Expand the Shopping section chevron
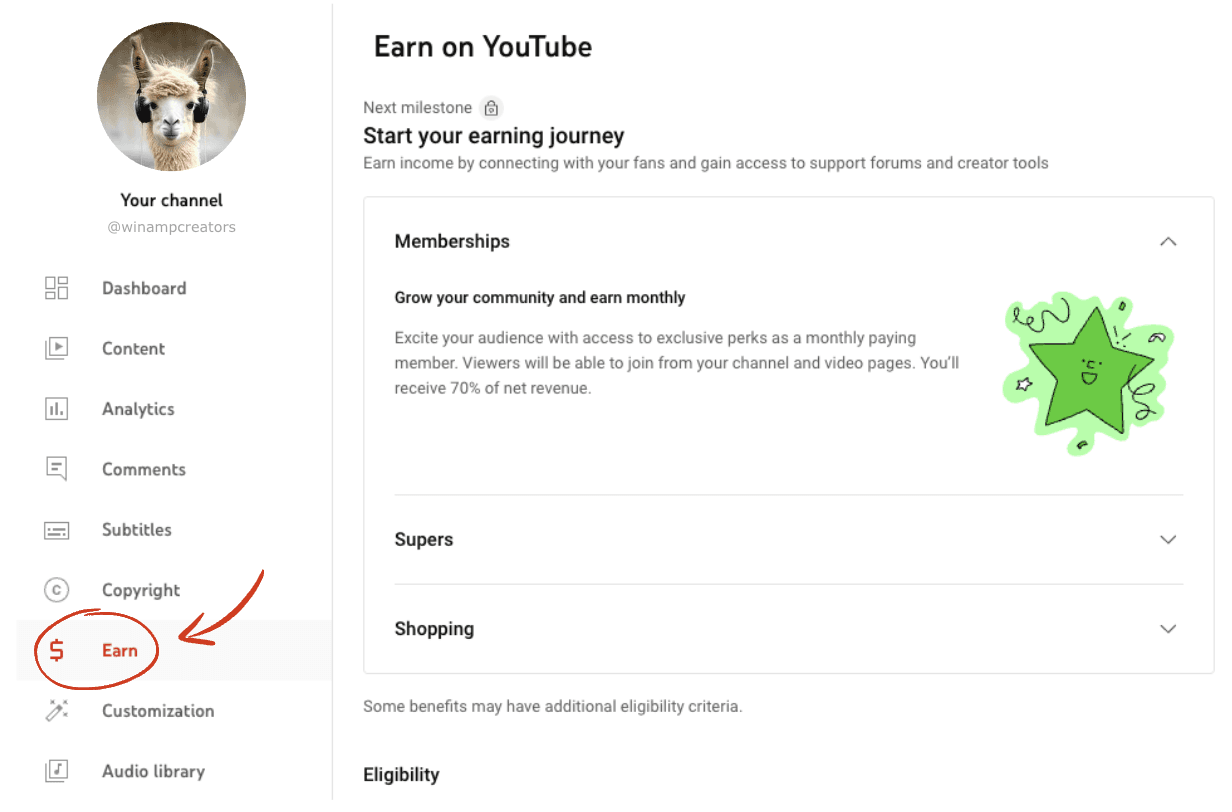 [x=1167, y=629]
